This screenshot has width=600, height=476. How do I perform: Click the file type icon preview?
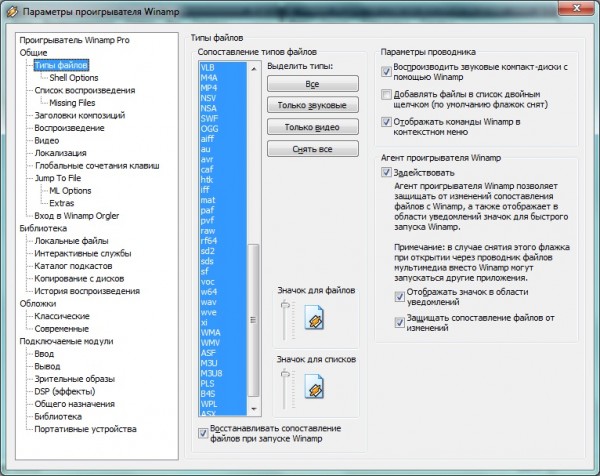314,317
